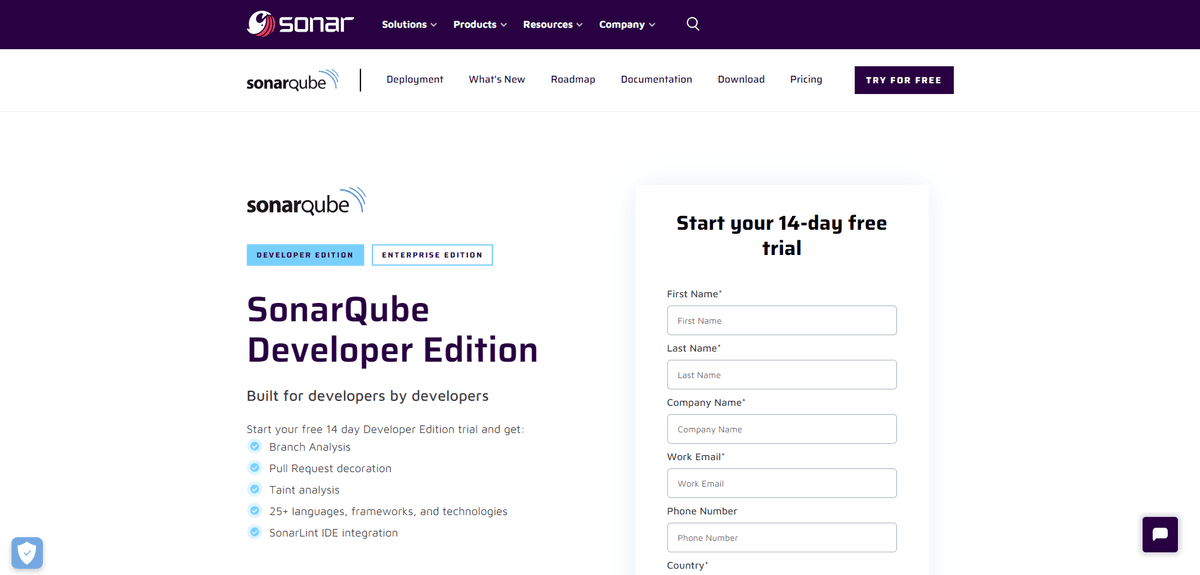This screenshot has height=575, width=1200.
Task: Open the Roadmap link
Action: click(x=573, y=79)
